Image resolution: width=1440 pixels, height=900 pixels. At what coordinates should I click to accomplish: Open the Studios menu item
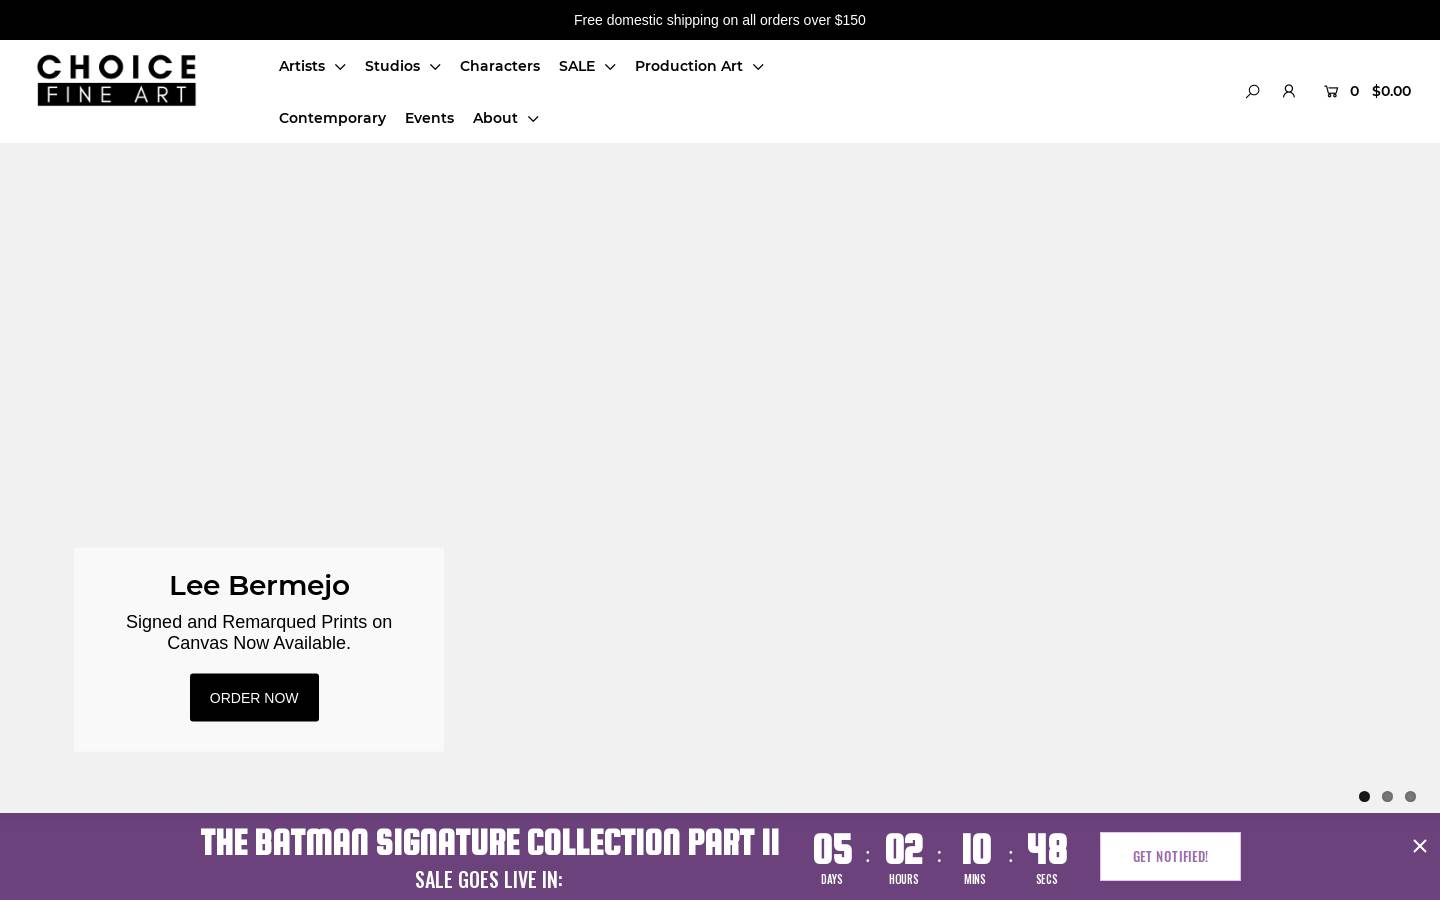click(392, 66)
